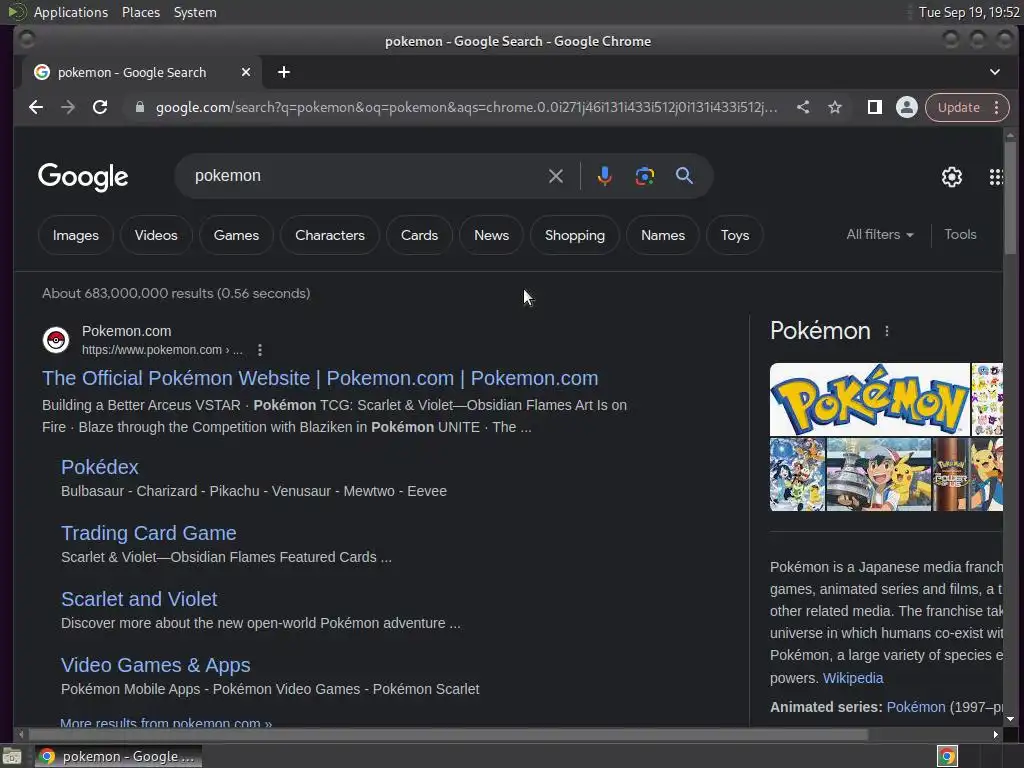Open Google quick settings gear
The image size is (1024, 768).
(x=952, y=177)
